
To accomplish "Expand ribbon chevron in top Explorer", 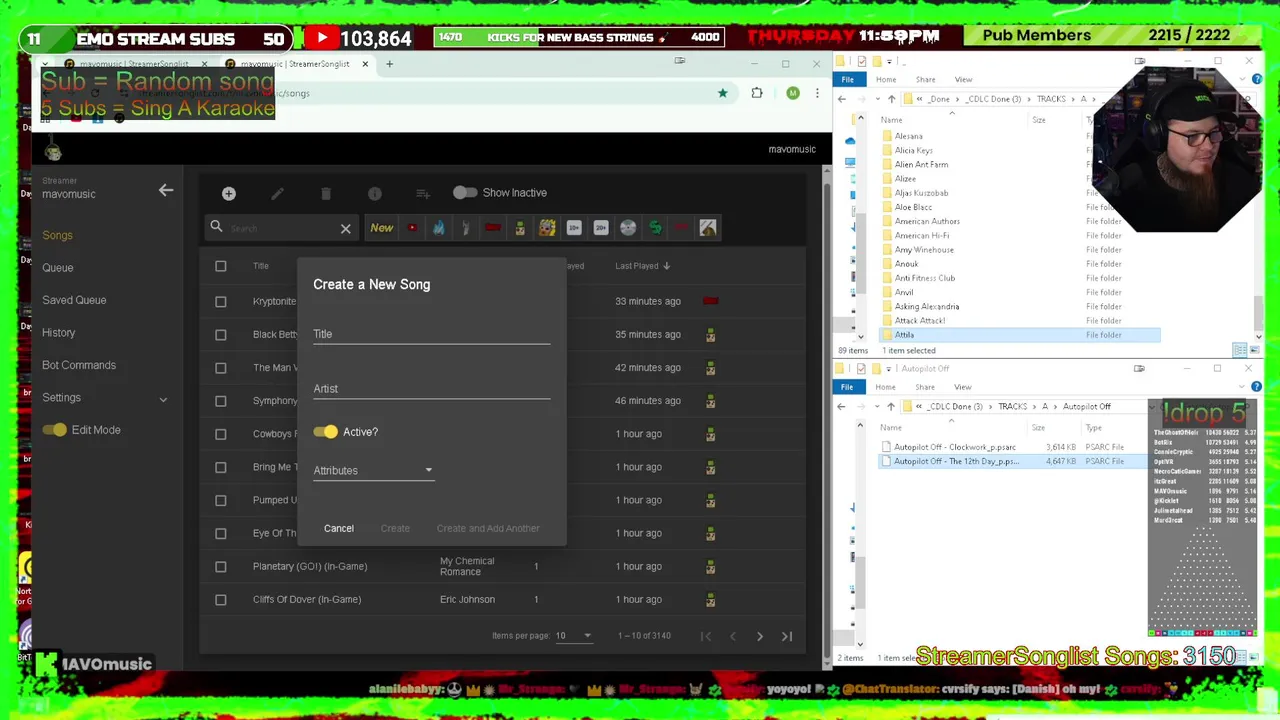I will 1240,79.
